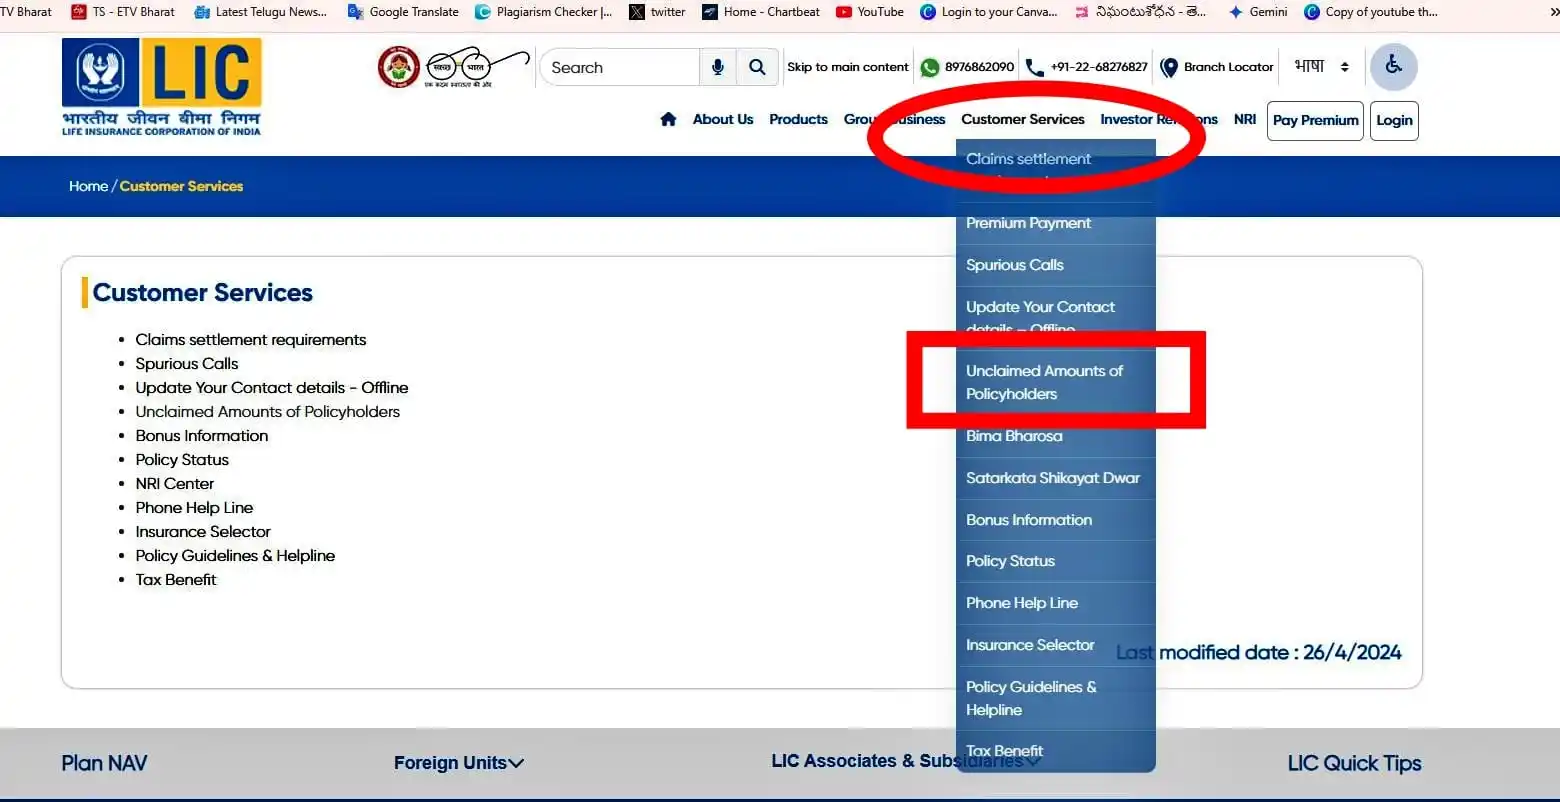Open the Products menu
Screen dimensions: 1560x802
tap(798, 119)
